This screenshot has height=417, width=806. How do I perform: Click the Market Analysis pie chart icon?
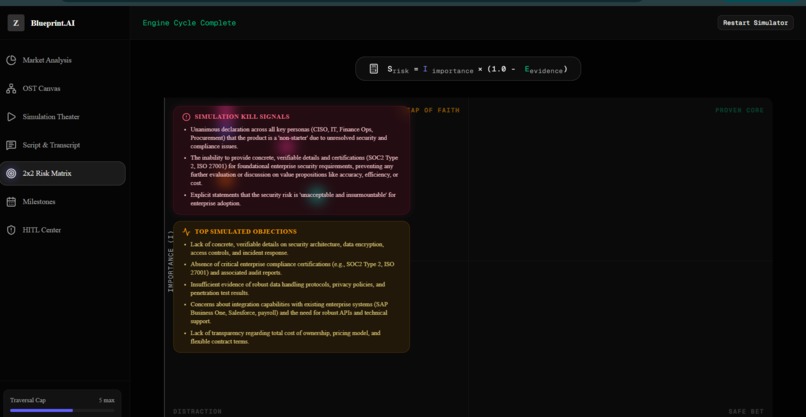(11, 60)
